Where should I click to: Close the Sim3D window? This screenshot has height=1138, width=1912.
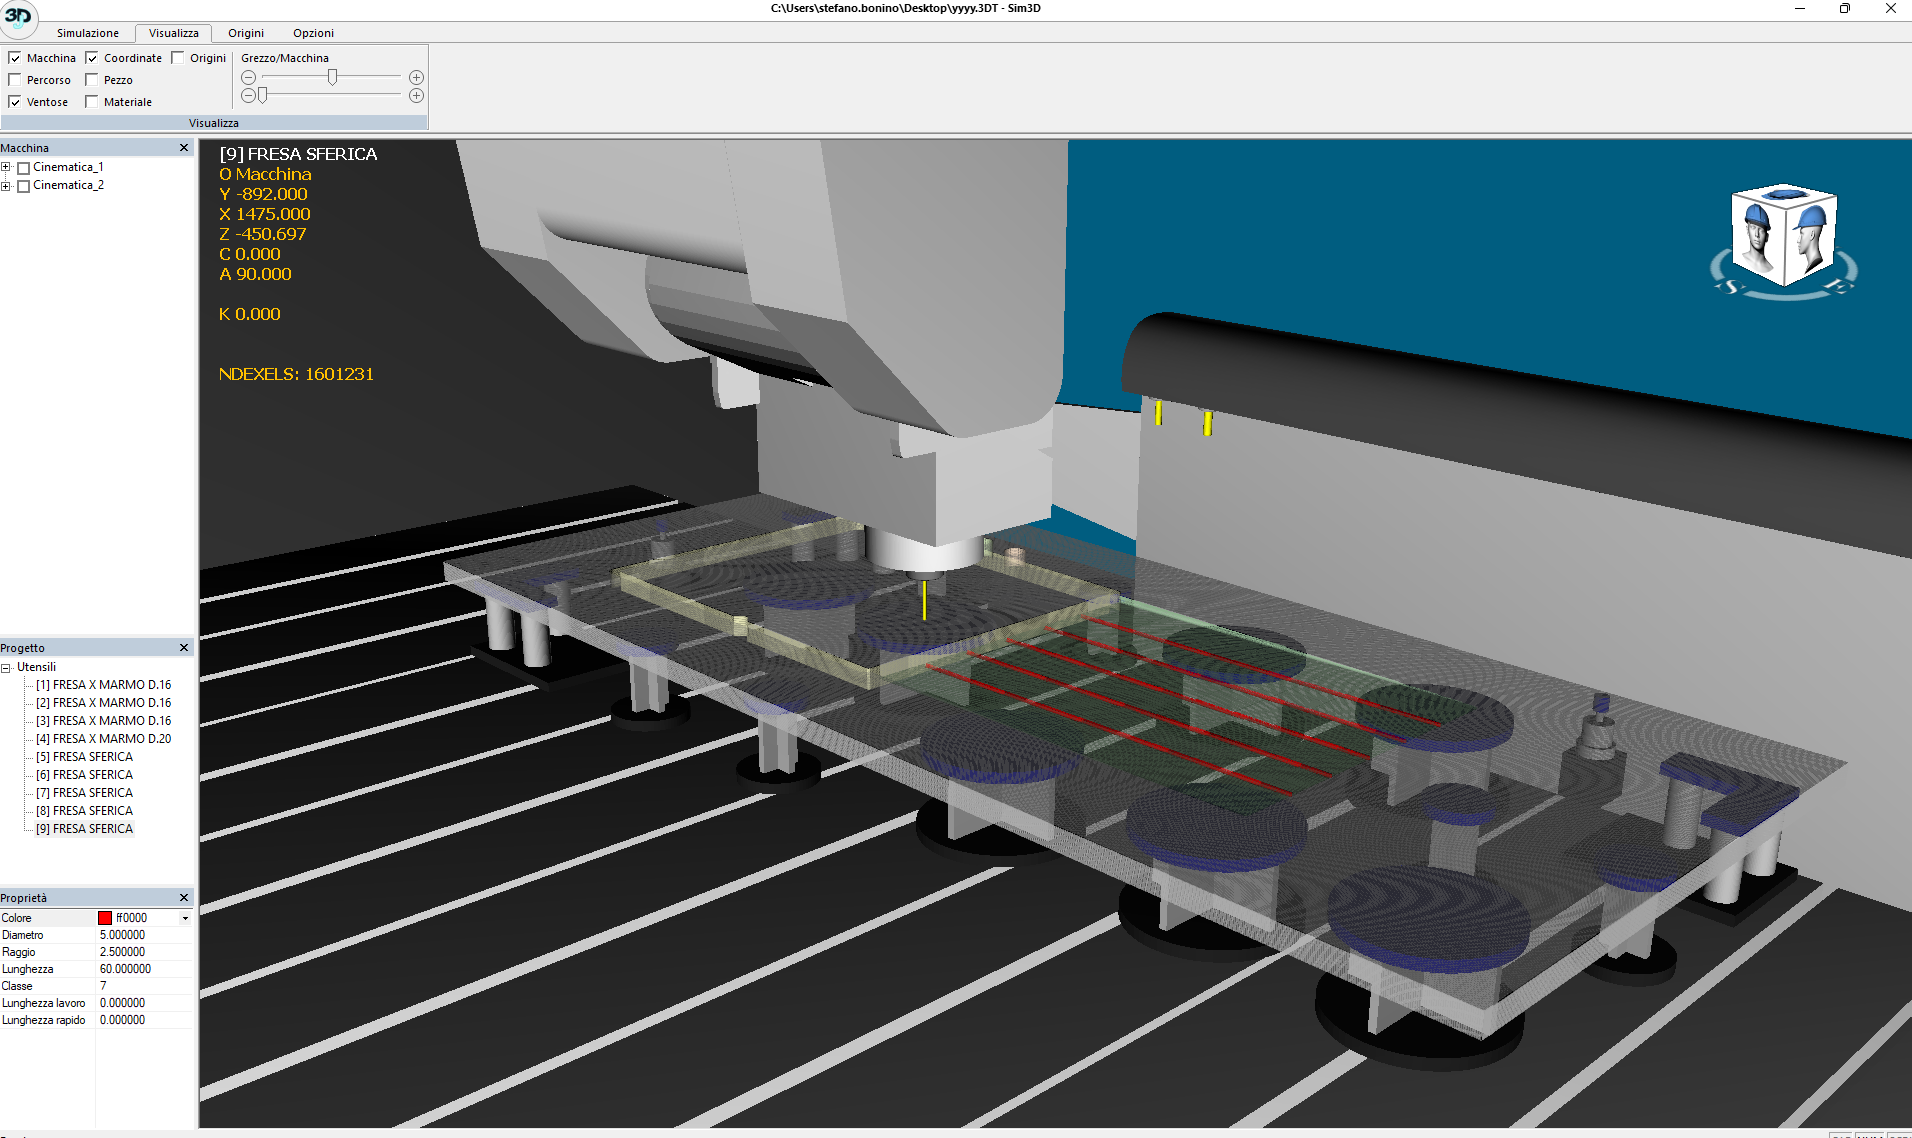tap(1890, 8)
